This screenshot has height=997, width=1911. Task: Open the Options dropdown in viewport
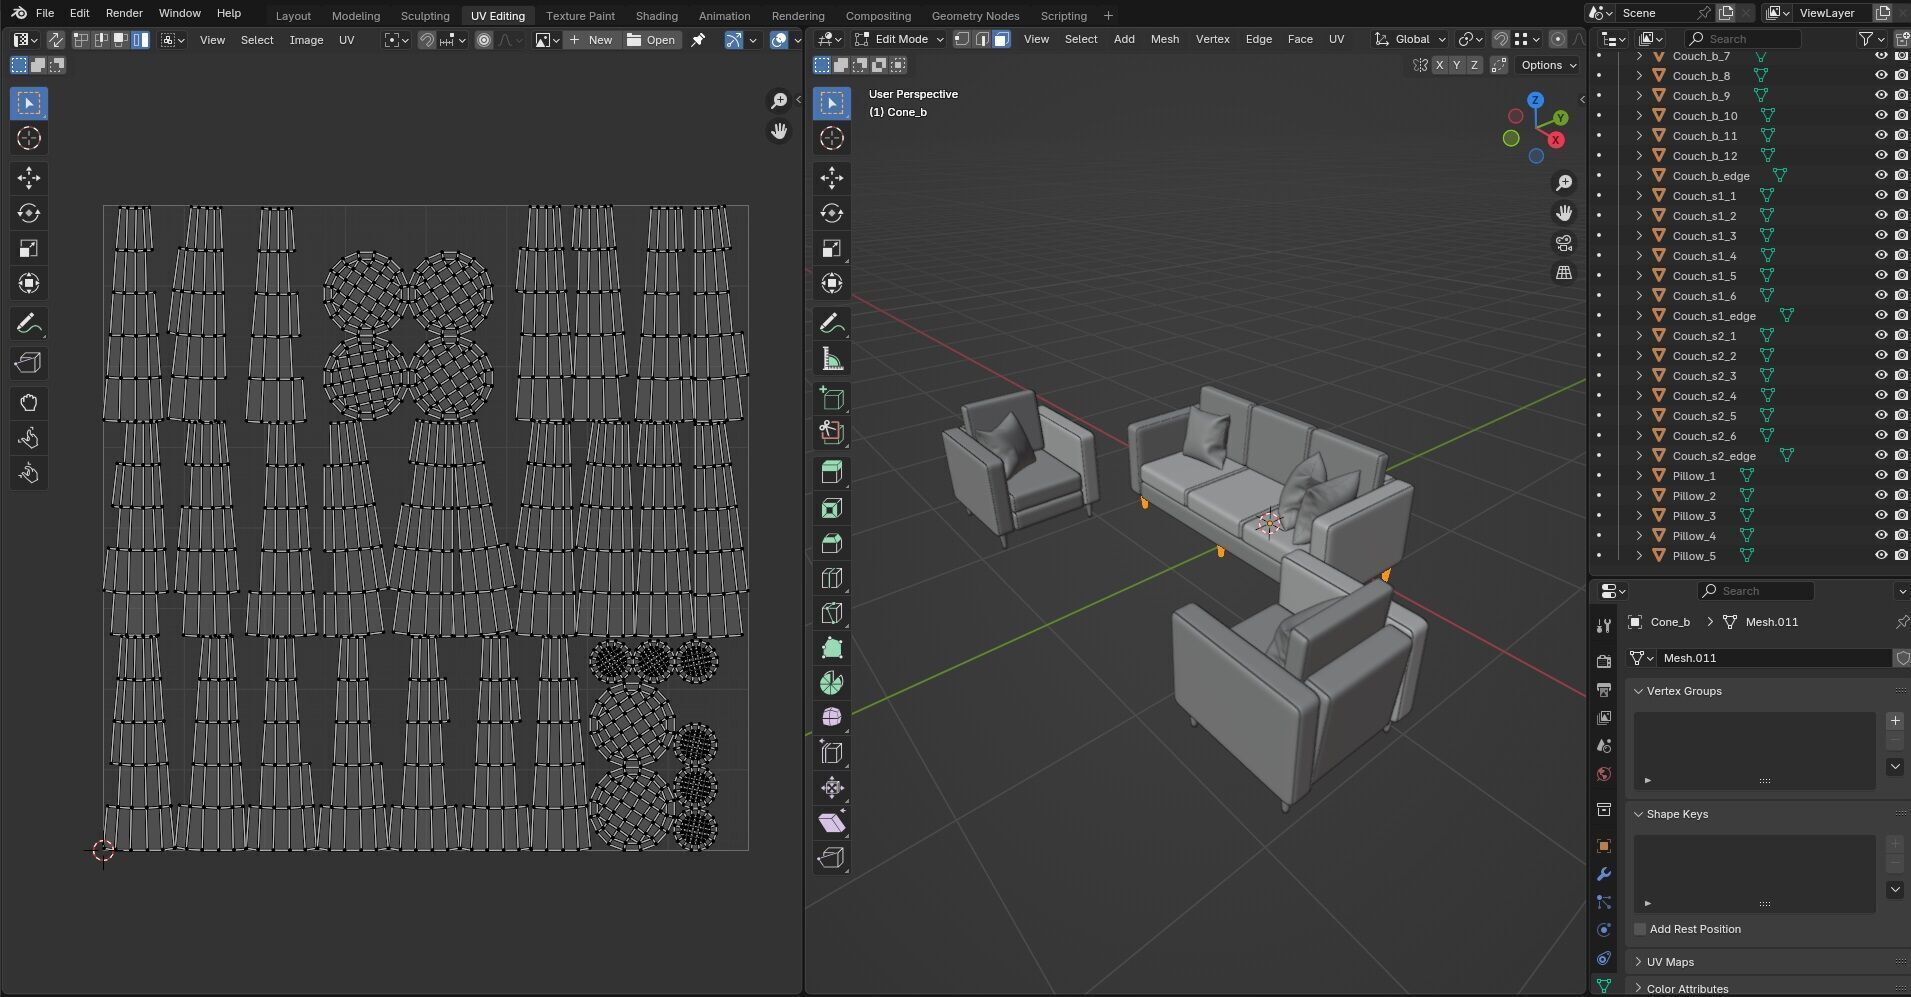click(x=1548, y=65)
